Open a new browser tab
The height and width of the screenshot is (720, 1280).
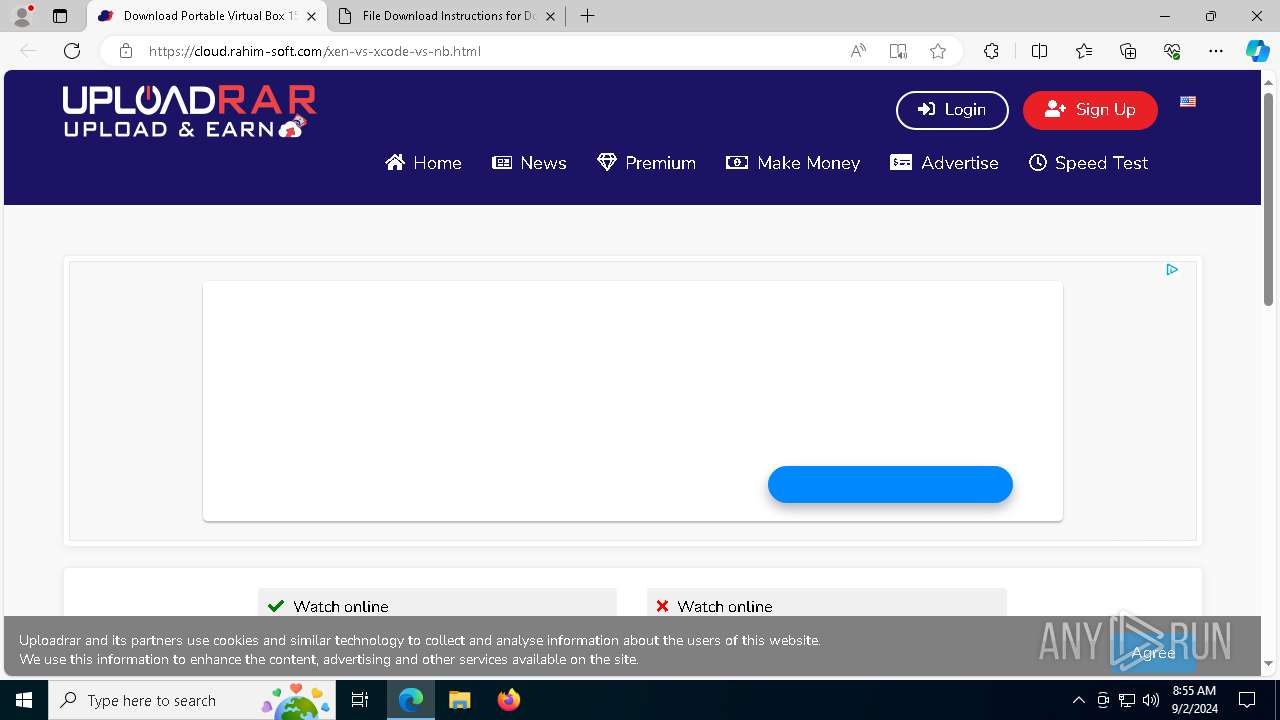[x=588, y=16]
